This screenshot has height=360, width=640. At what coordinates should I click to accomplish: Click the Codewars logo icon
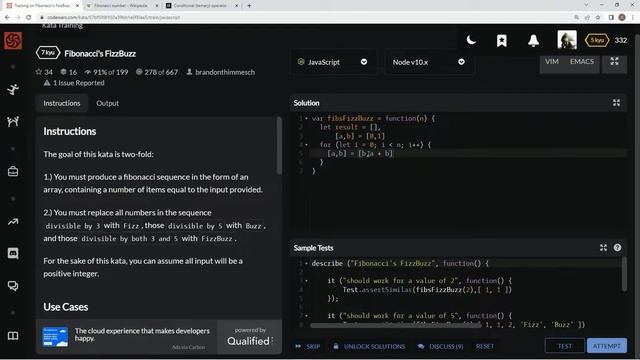point(13,40)
